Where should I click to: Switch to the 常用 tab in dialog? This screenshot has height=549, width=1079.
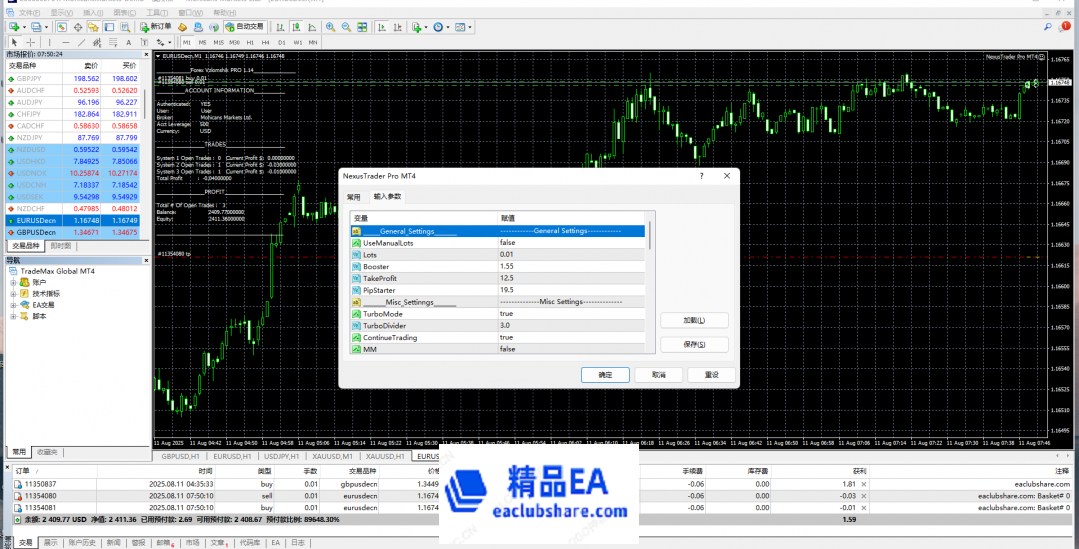[x=353, y=197]
